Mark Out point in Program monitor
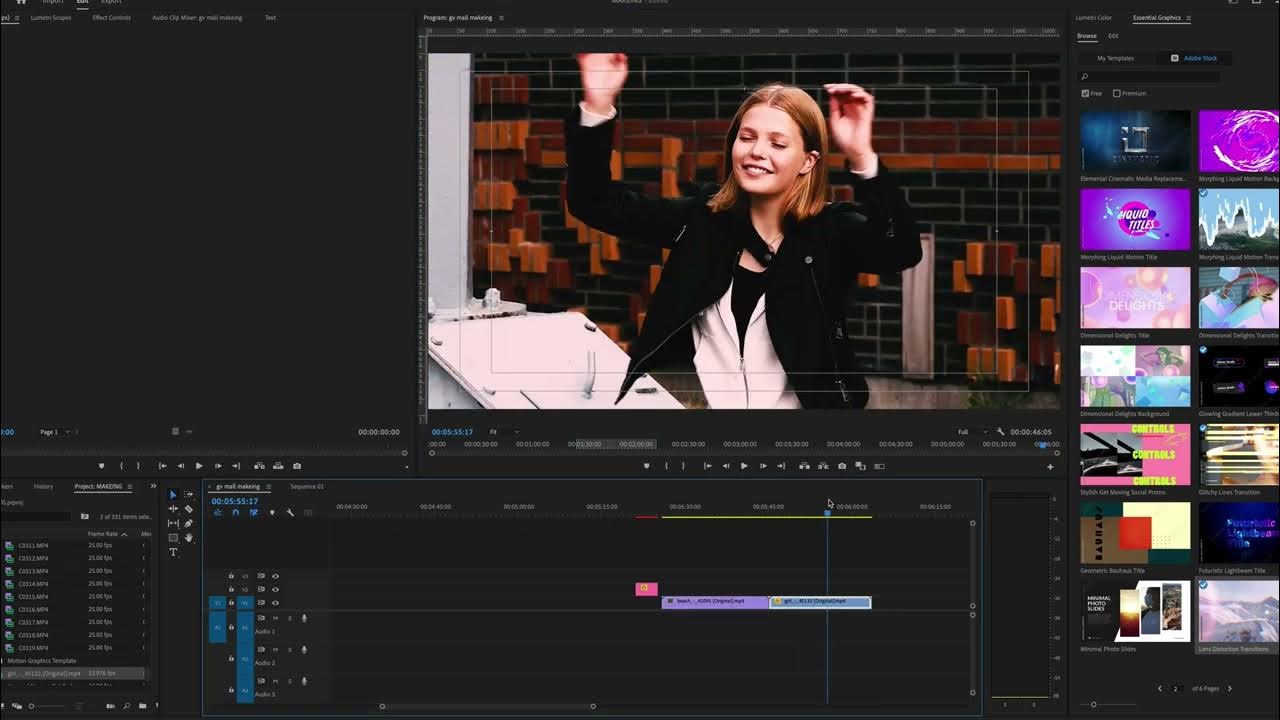The width and height of the screenshot is (1280, 720). [683, 466]
